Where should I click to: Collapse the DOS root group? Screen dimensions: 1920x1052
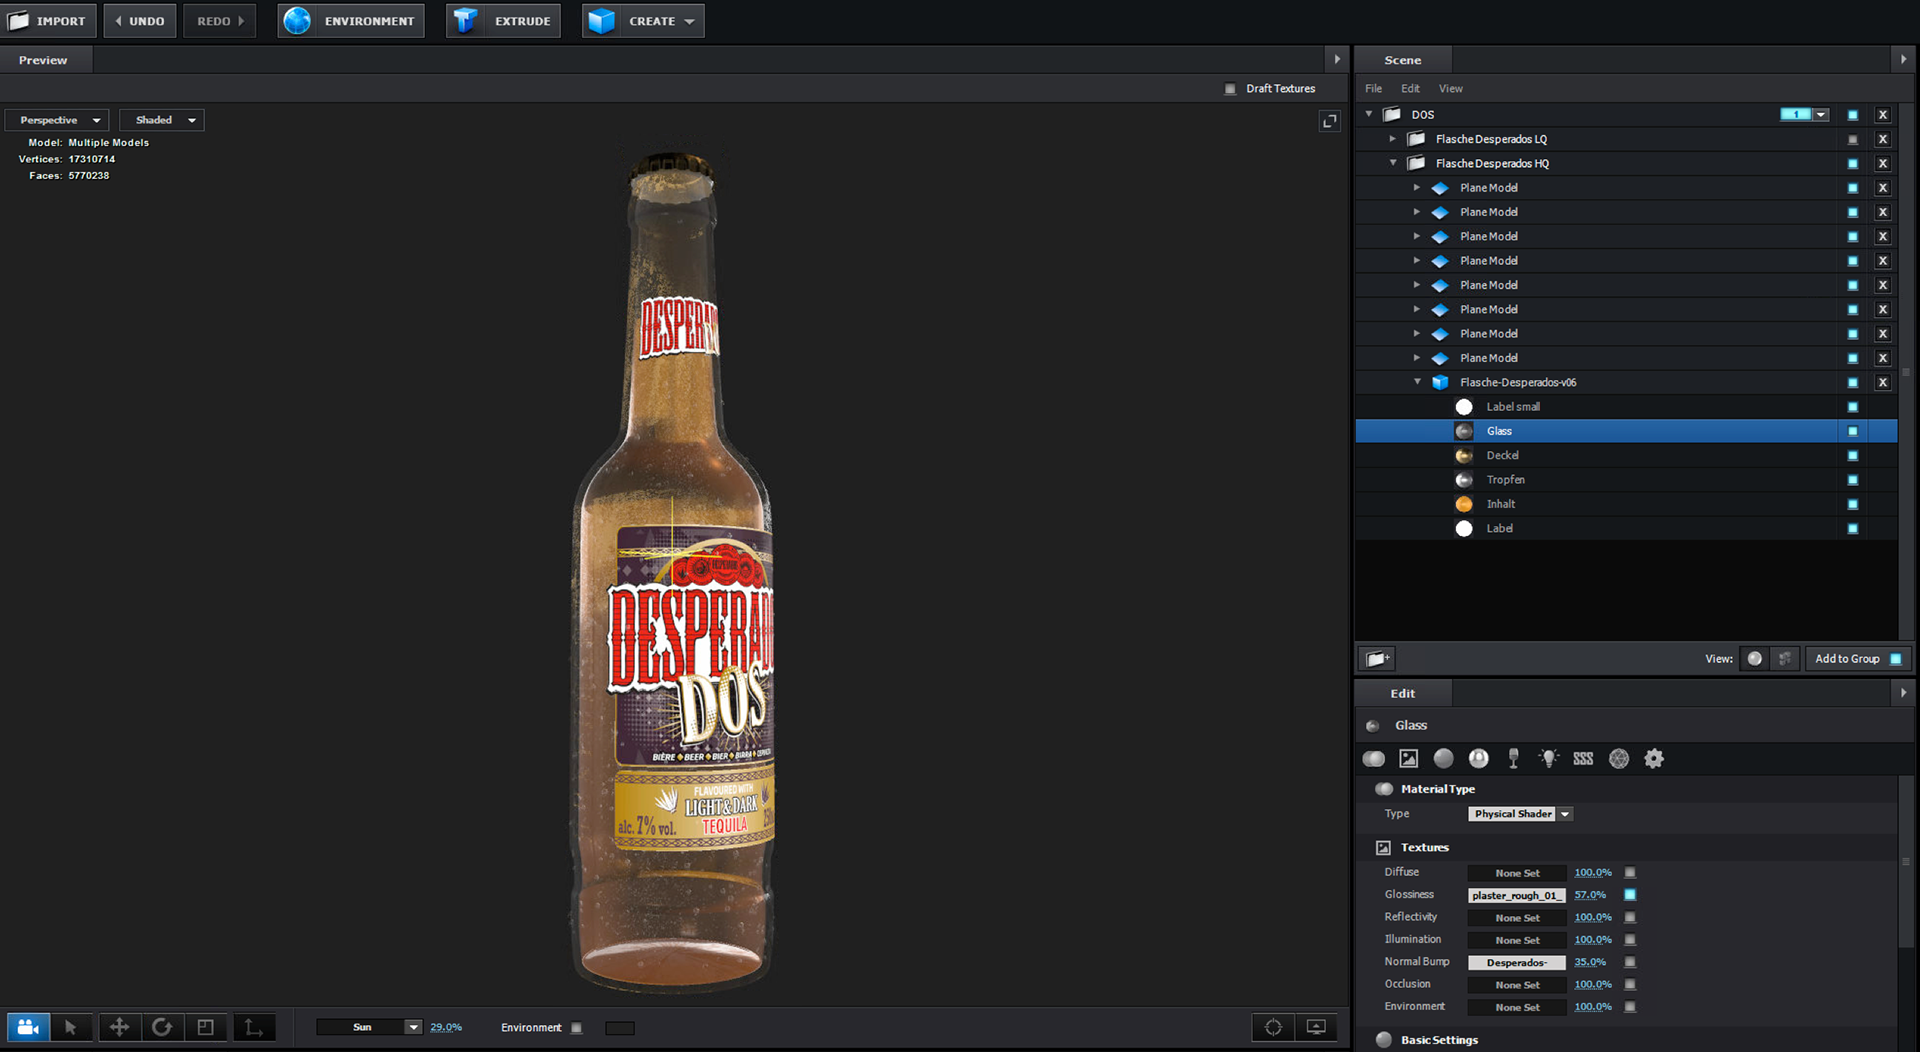tap(1369, 114)
